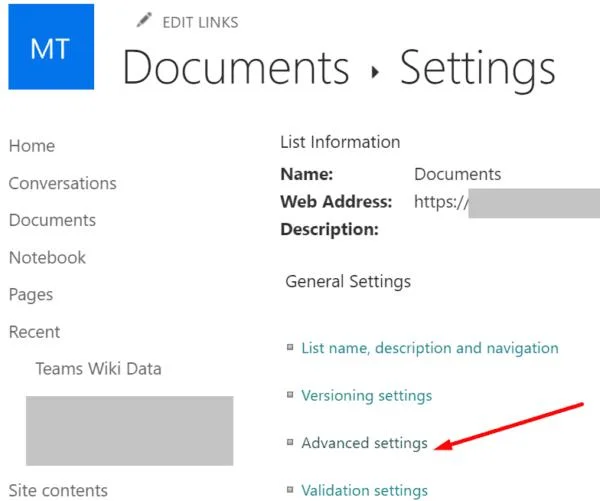Image resolution: width=600 pixels, height=501 pixels.
Task: Open Teams Wiki Data under Recent
Action: tap(99, 369)
